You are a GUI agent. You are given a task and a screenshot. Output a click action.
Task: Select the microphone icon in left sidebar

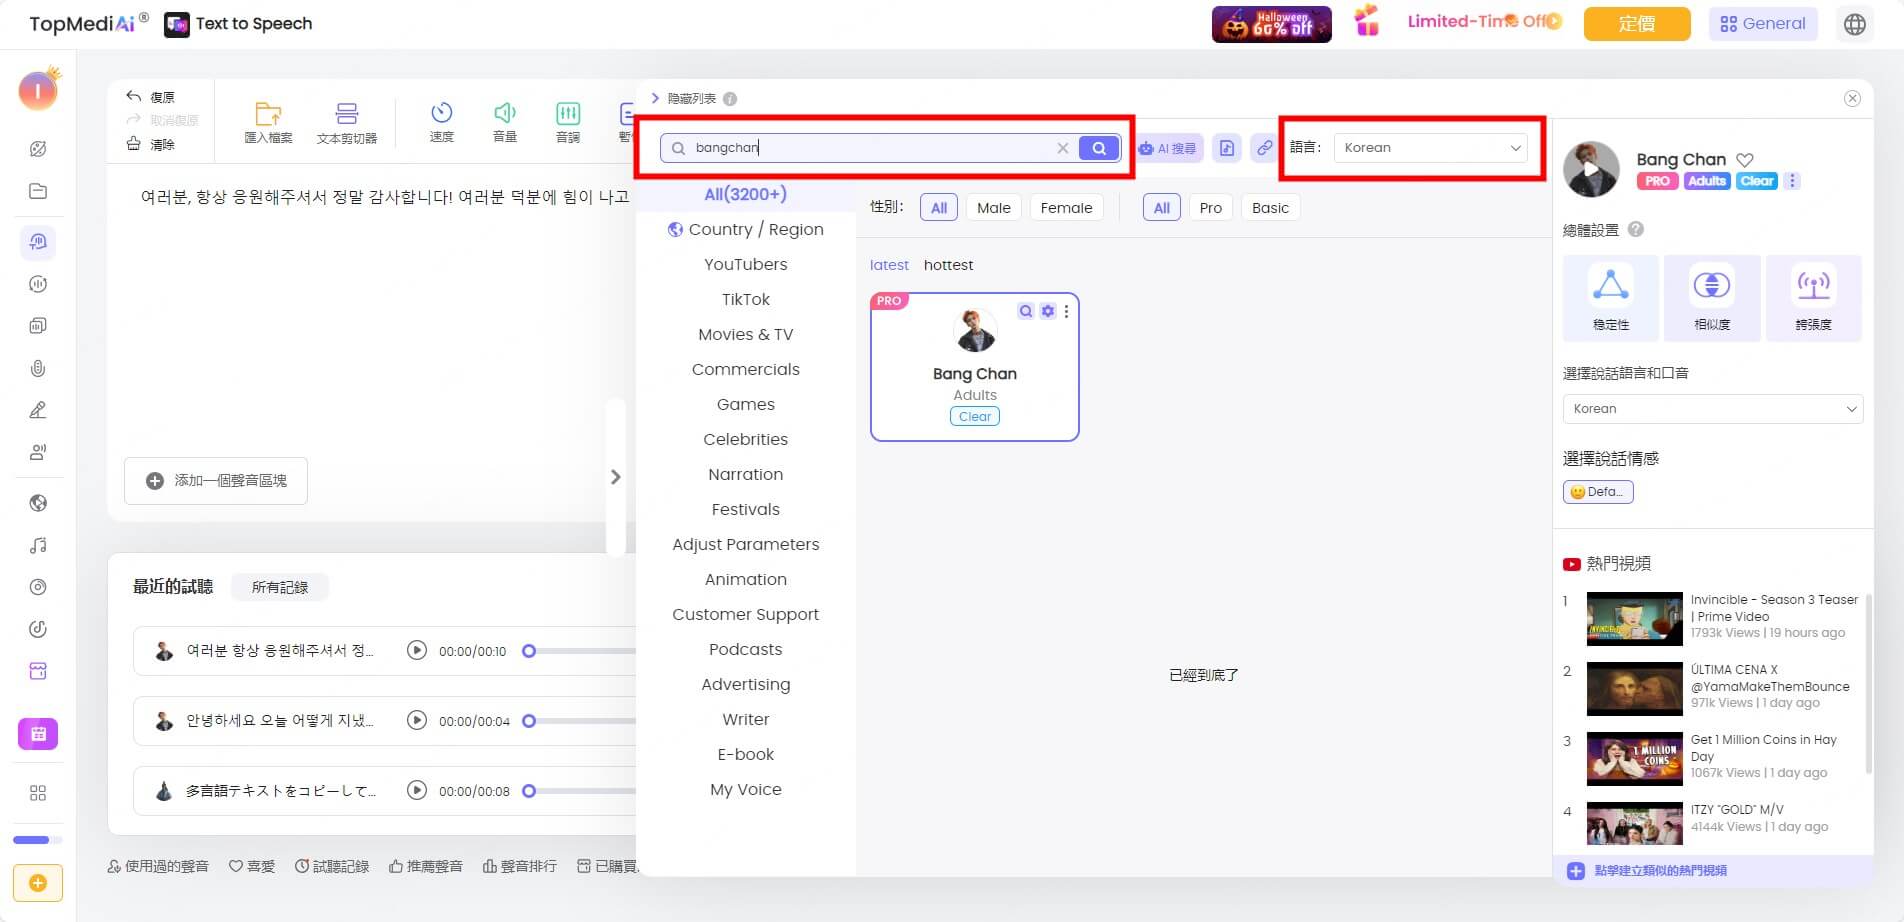point(38,368)
